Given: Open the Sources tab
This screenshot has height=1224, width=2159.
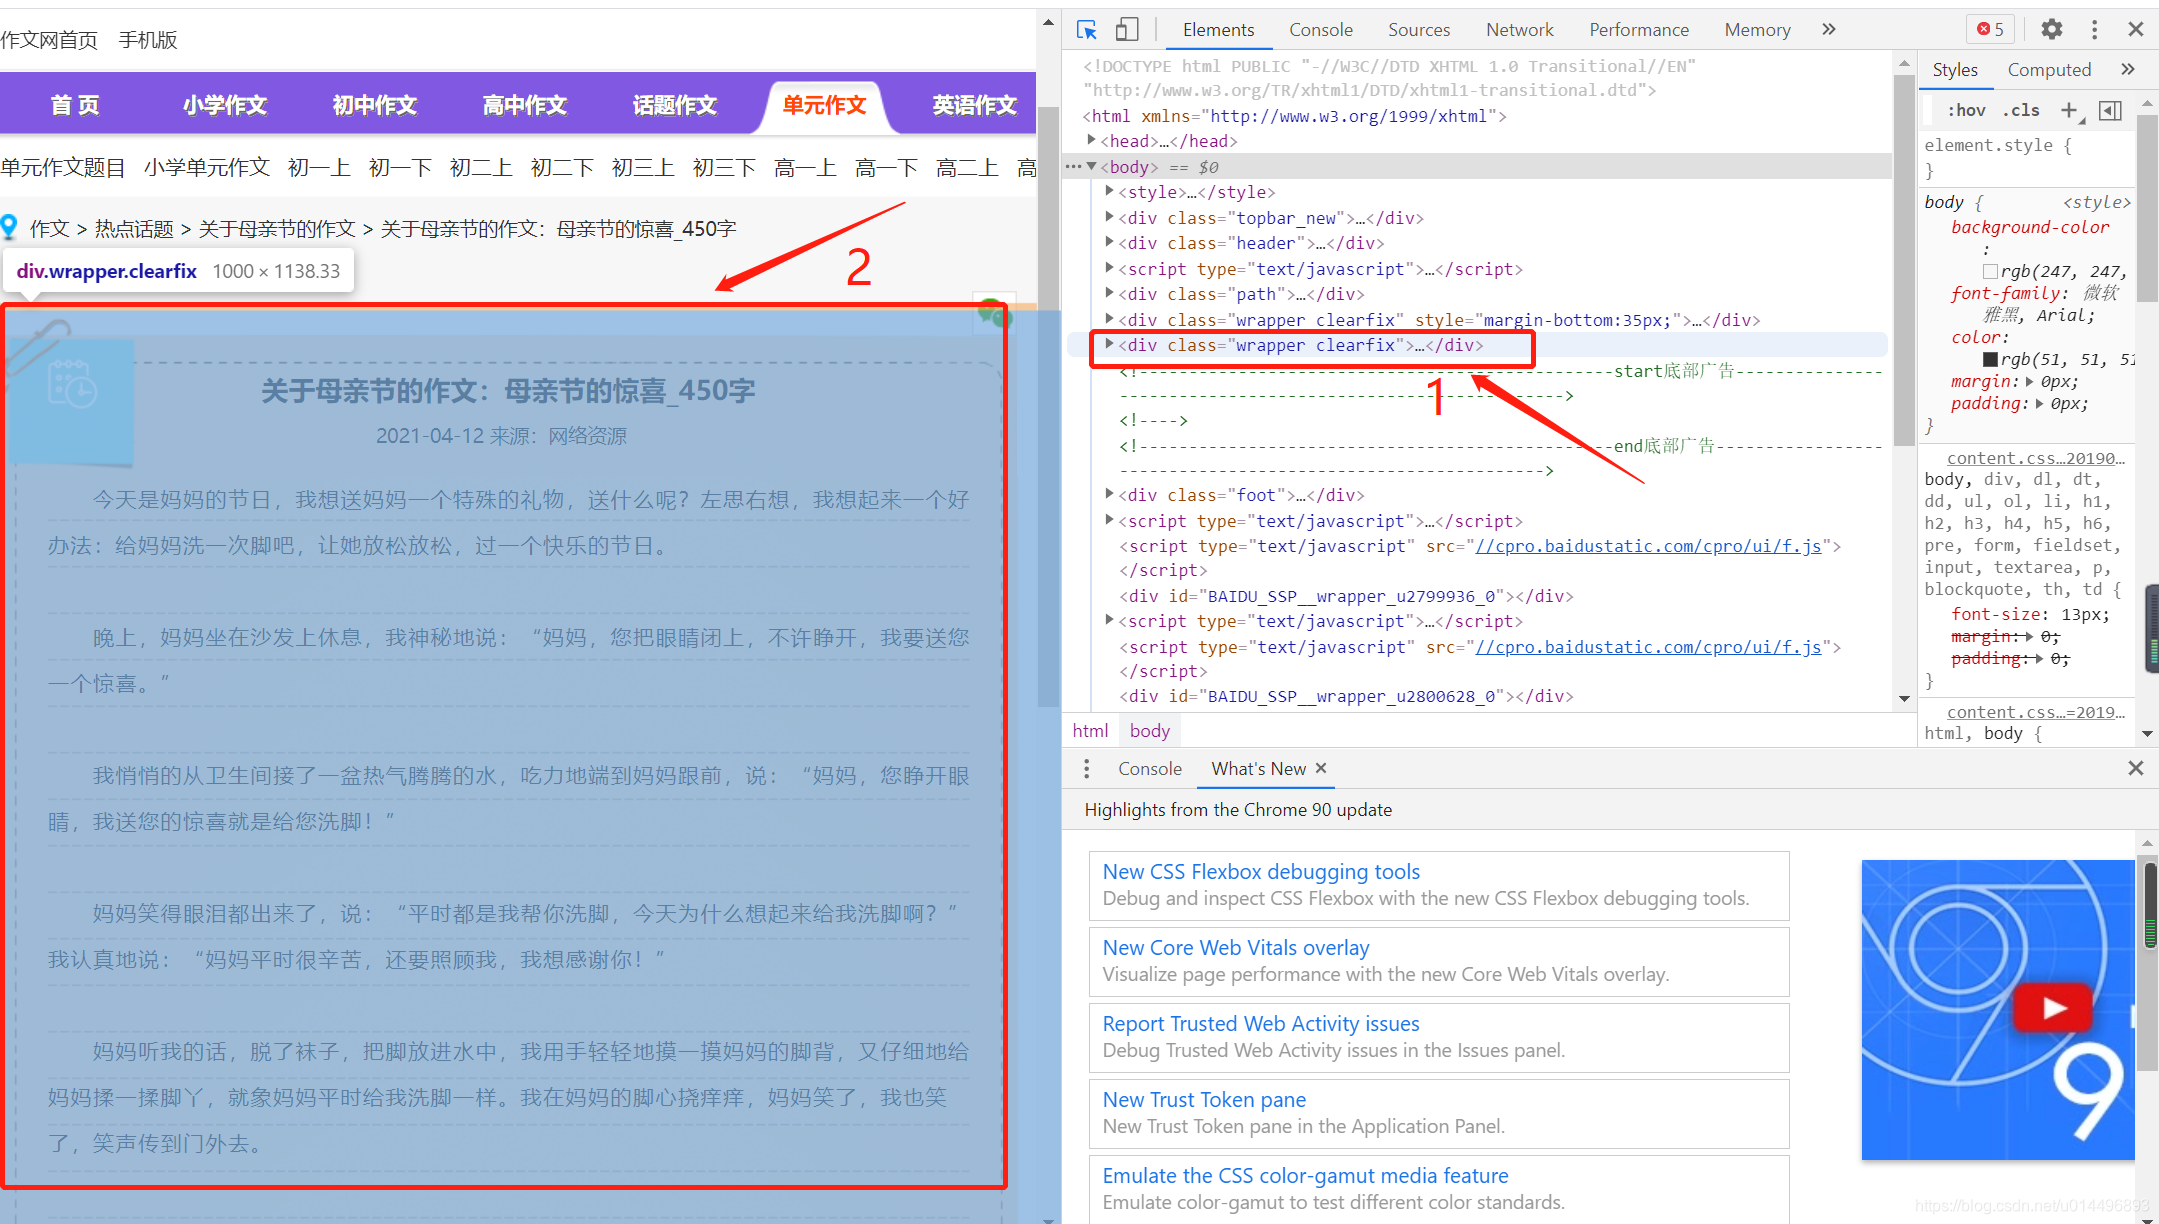Looking at the screenshot, I should (x=1419, y=30).
